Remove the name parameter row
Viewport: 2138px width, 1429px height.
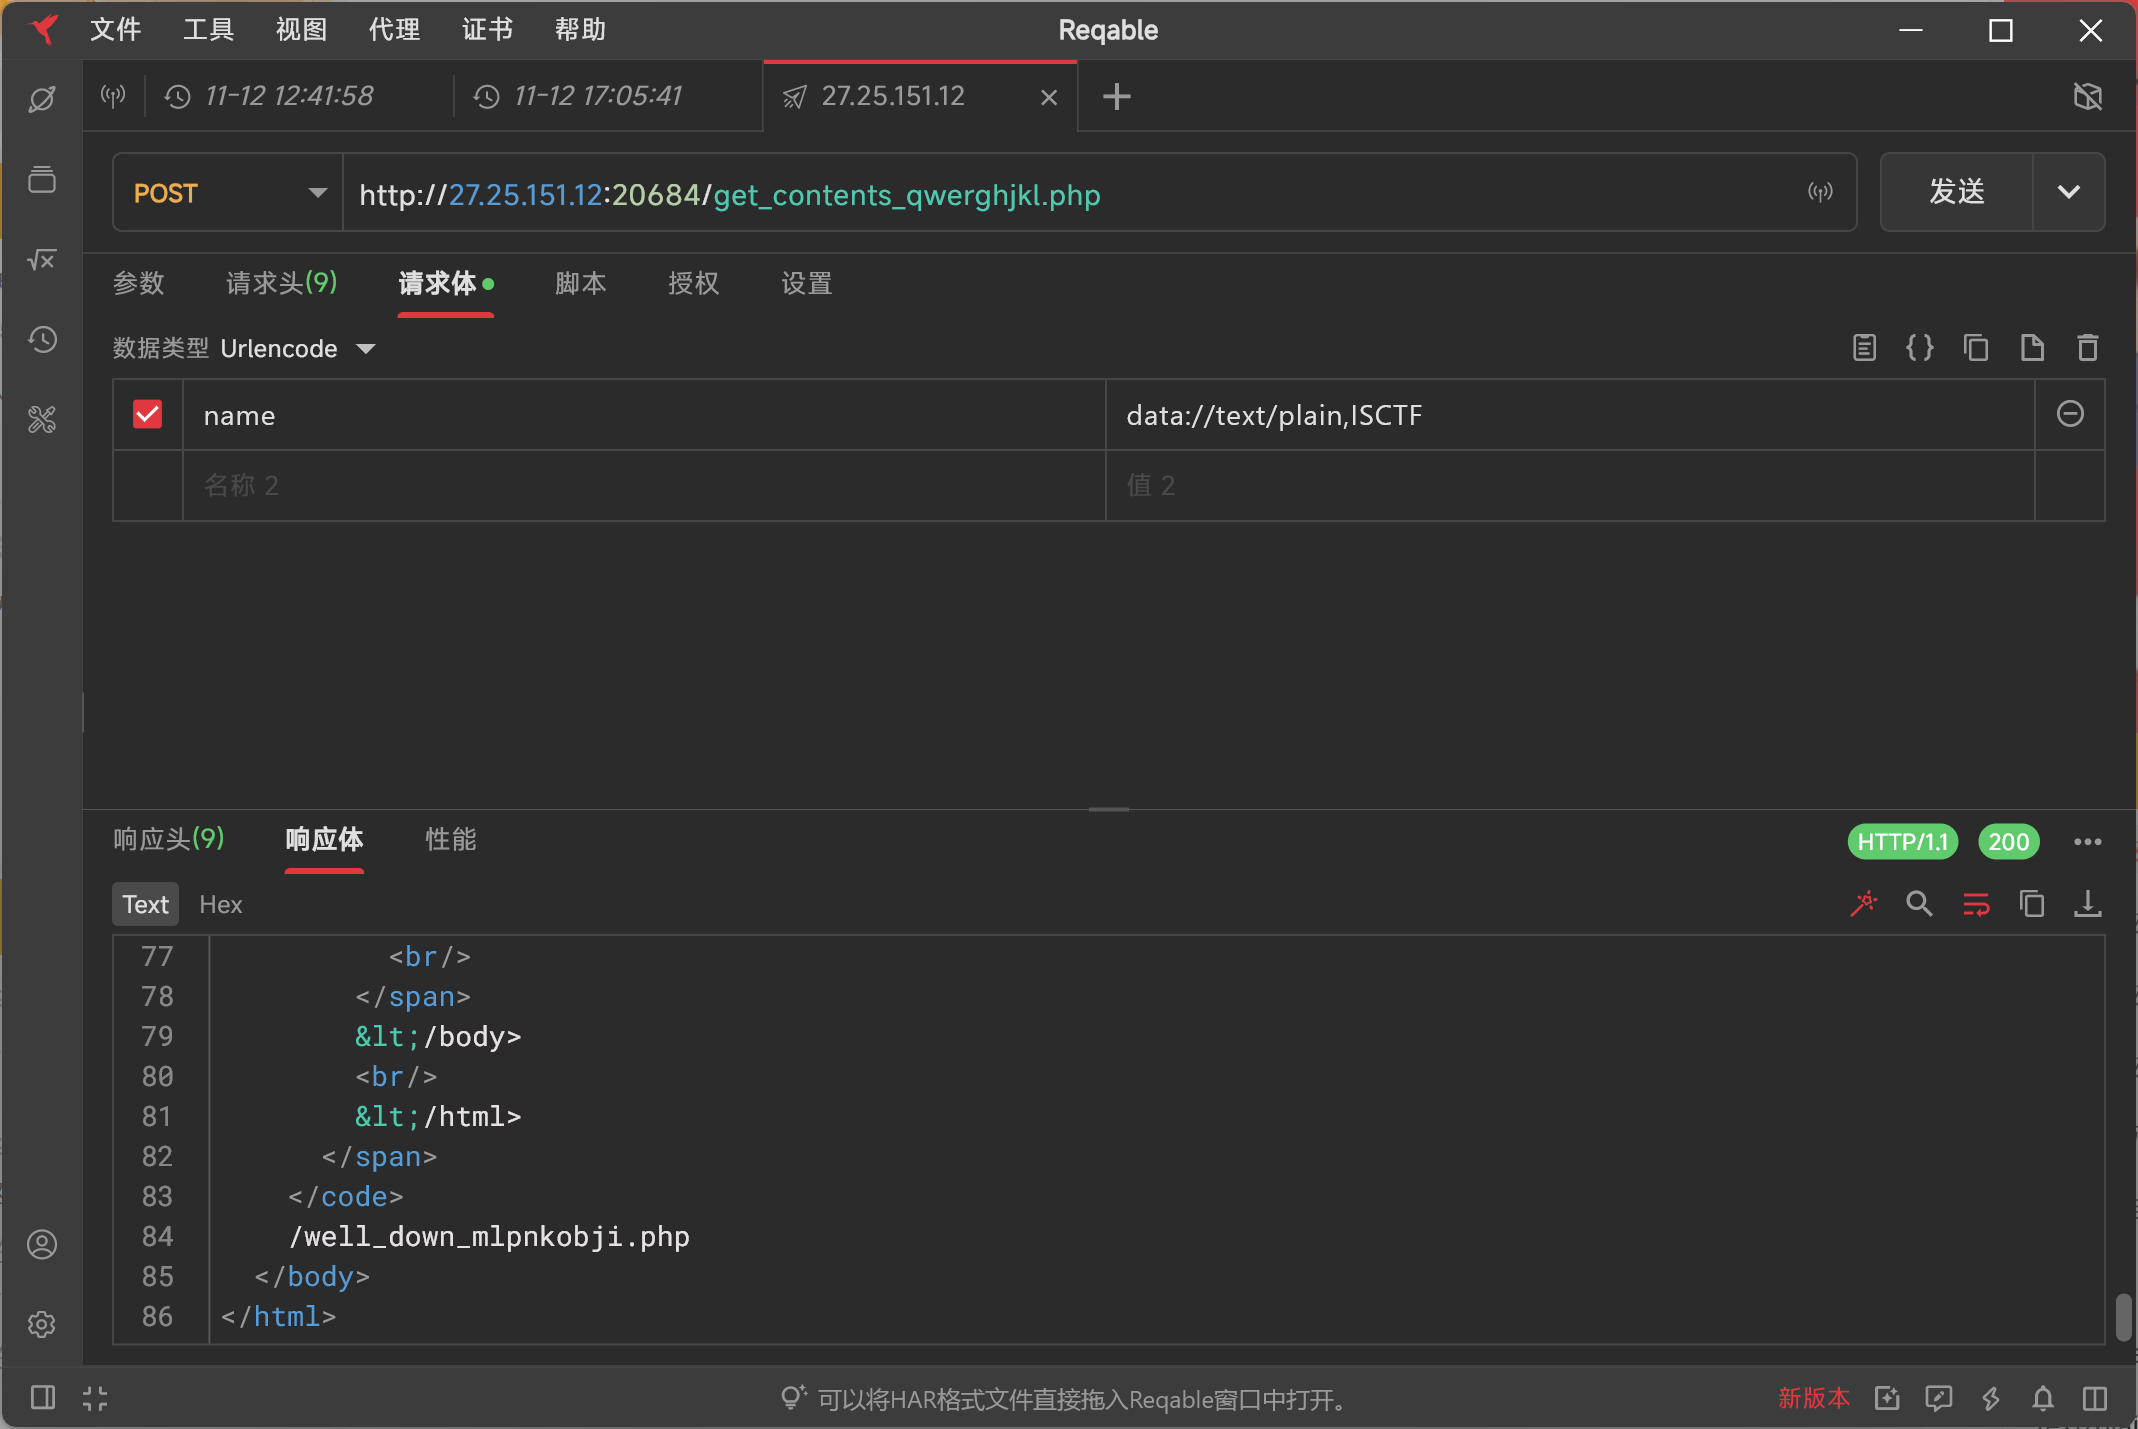click(2070, 414)
